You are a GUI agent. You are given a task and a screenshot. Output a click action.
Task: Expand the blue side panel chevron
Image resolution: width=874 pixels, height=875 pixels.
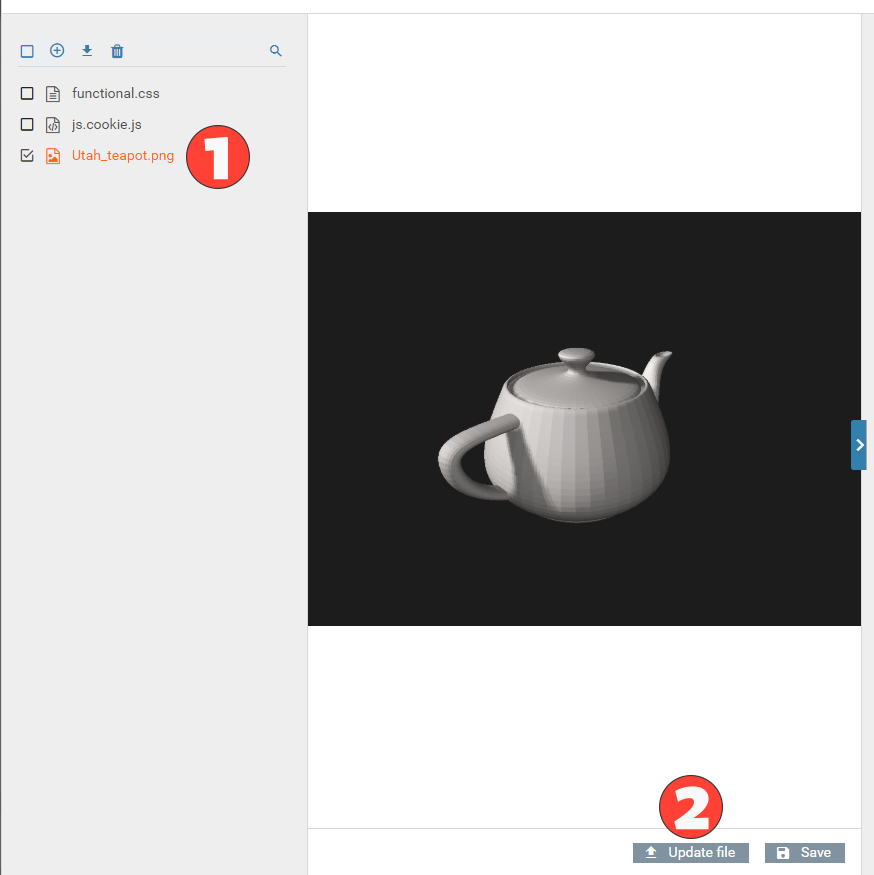click(859, 445)
